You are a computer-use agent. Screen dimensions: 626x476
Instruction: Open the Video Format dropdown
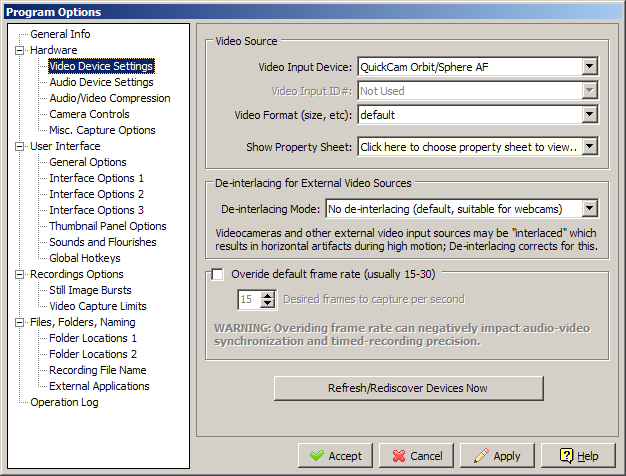pos(589,115)
